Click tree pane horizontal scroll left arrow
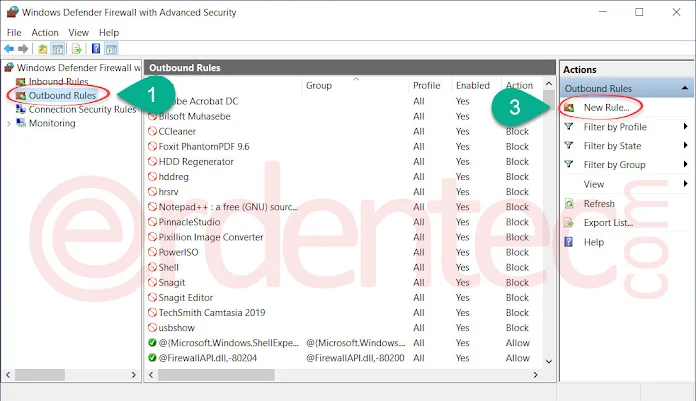 point(8,375)
